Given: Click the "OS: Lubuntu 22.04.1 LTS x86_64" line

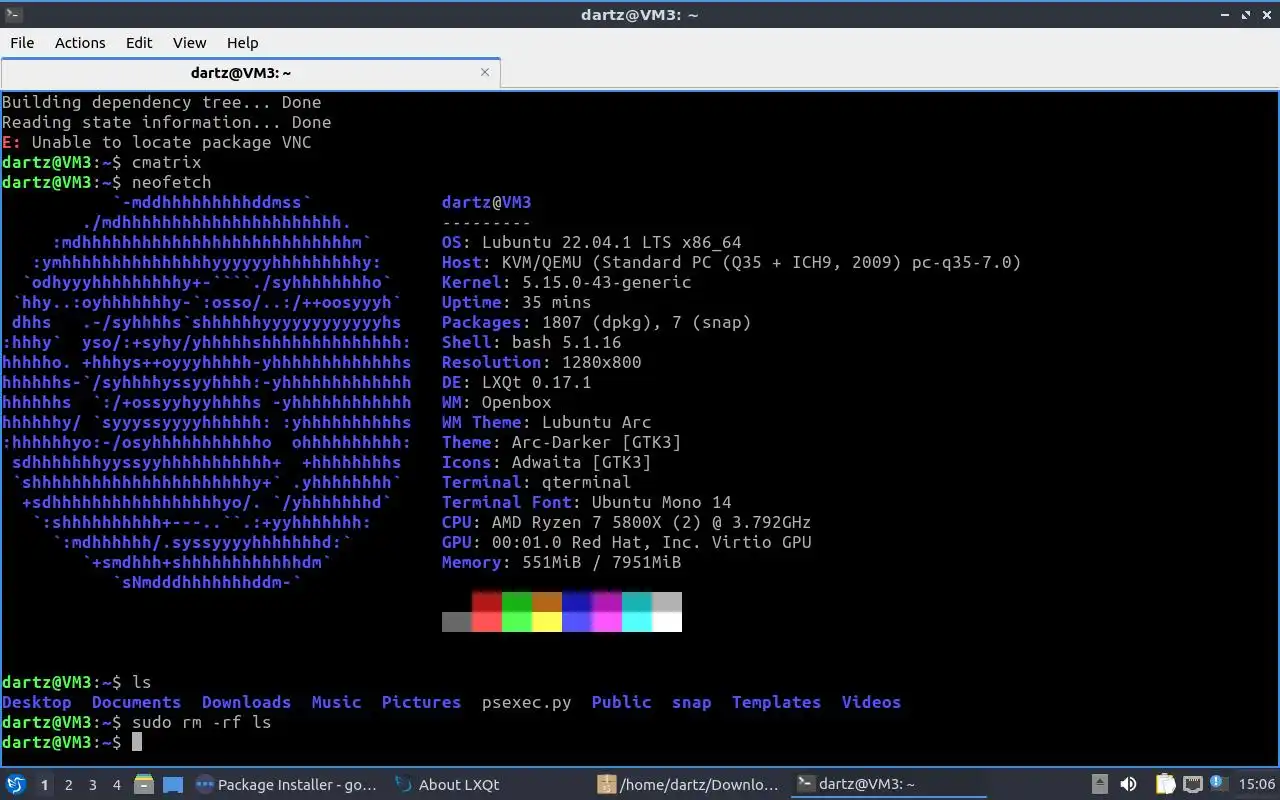Looking at the screenshot, I should [592, 242].
